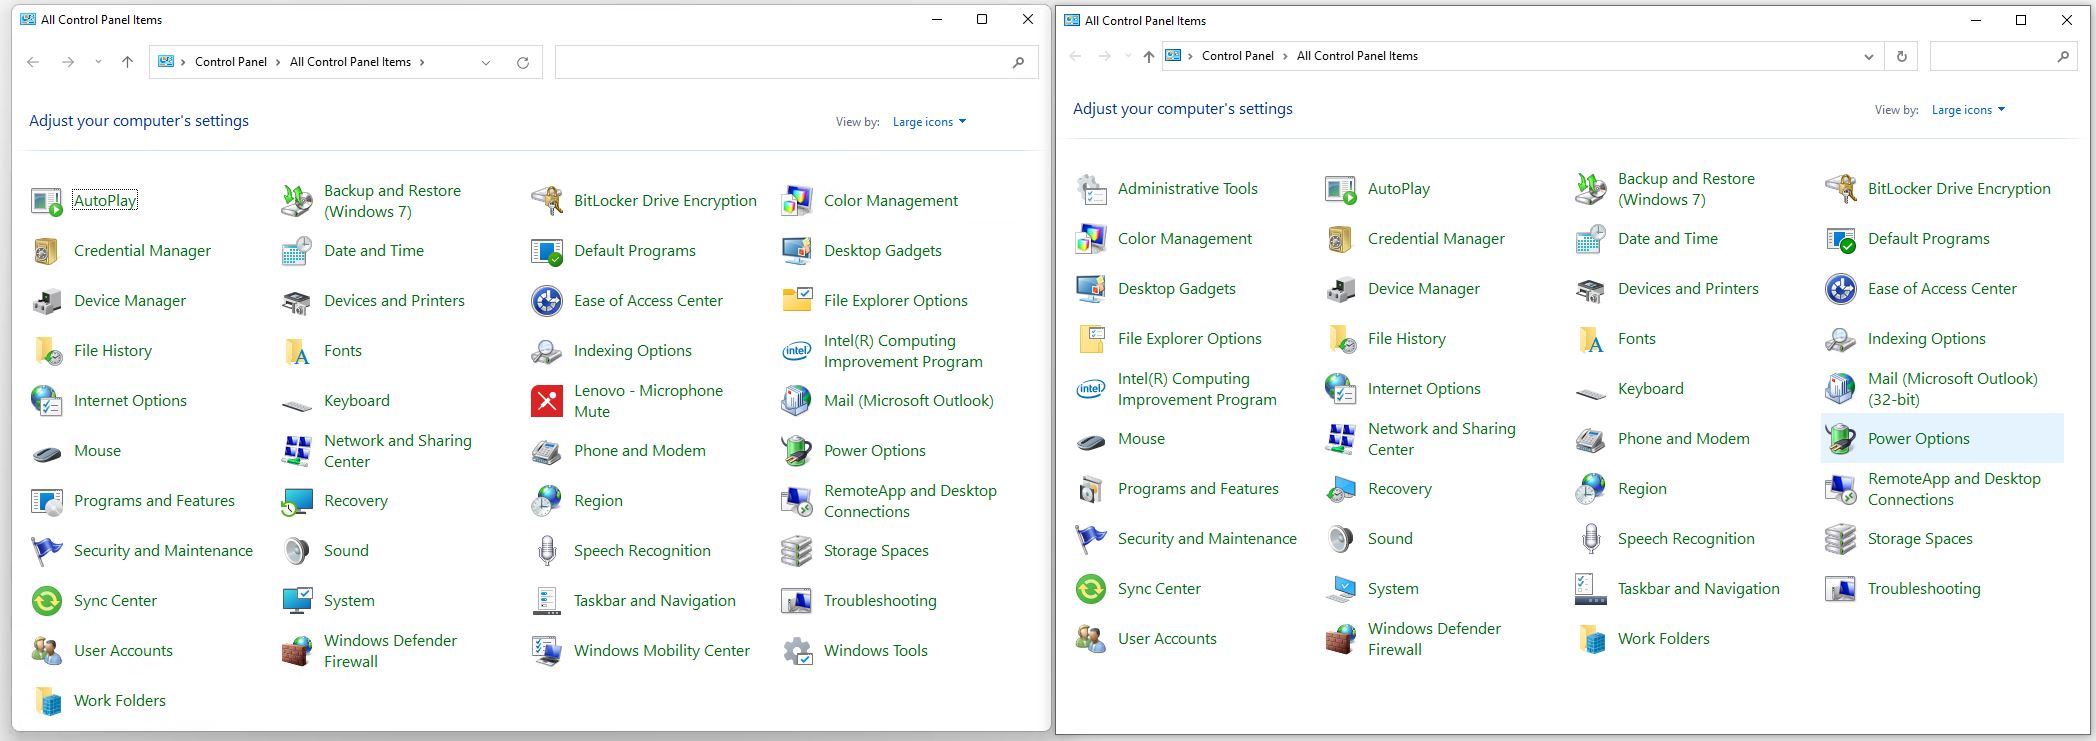2096x741 pixels.
Task: Click the up arrow in the right window
Action: (x=1148, y=57)
